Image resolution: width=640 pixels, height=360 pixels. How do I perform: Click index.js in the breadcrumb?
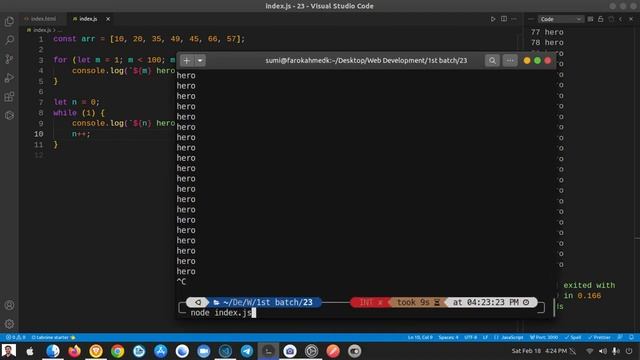42,30
